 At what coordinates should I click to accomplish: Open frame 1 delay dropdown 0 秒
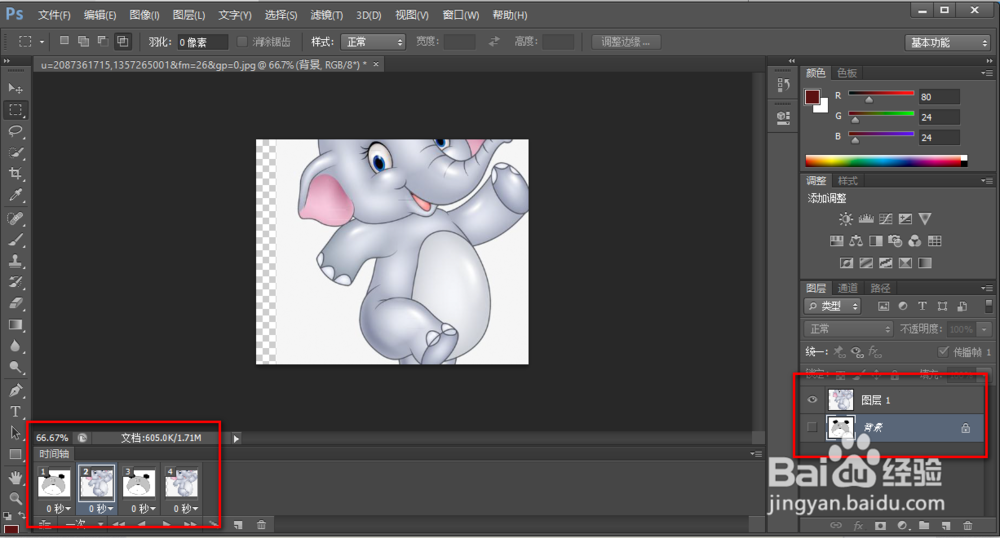tap(58, 509)
